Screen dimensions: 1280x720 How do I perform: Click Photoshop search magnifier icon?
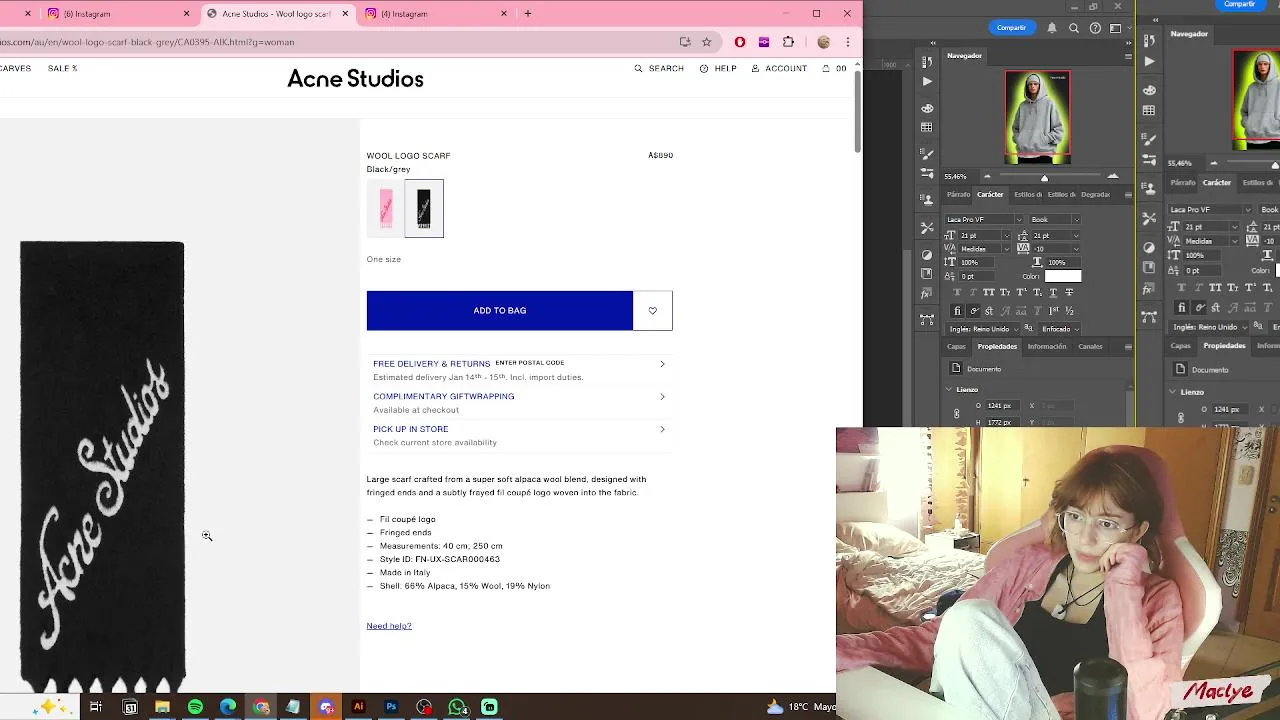[x=1073, y=28]
